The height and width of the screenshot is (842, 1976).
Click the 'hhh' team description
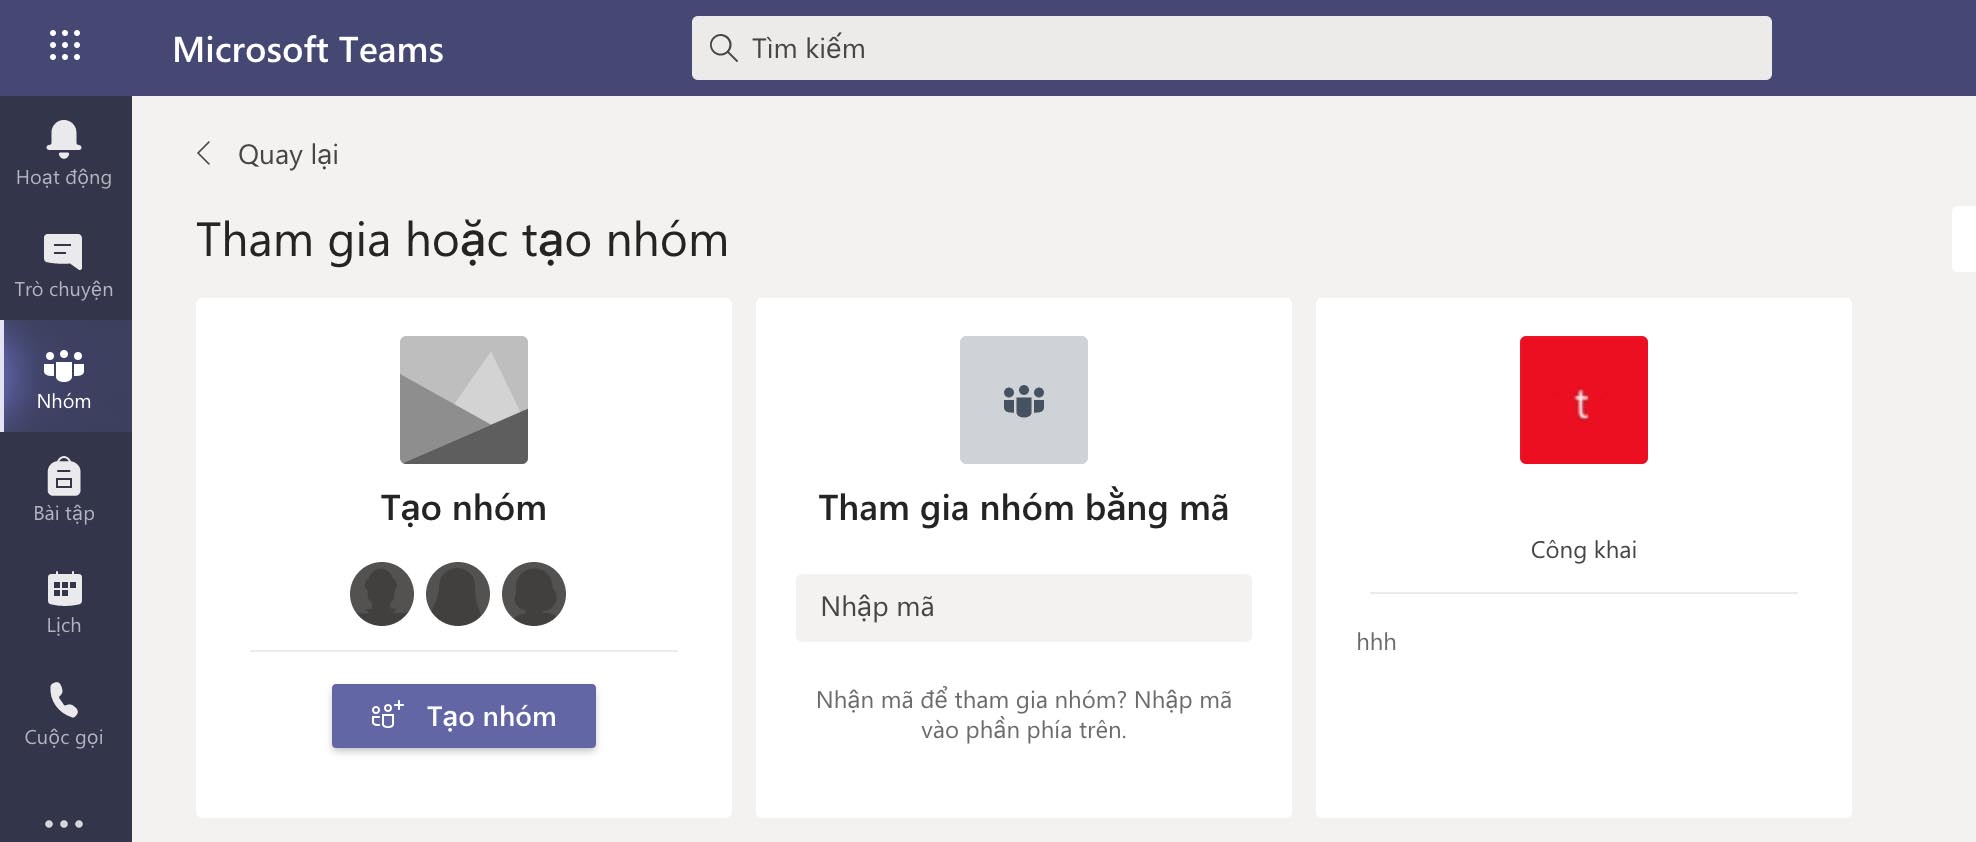point(1376,642)
